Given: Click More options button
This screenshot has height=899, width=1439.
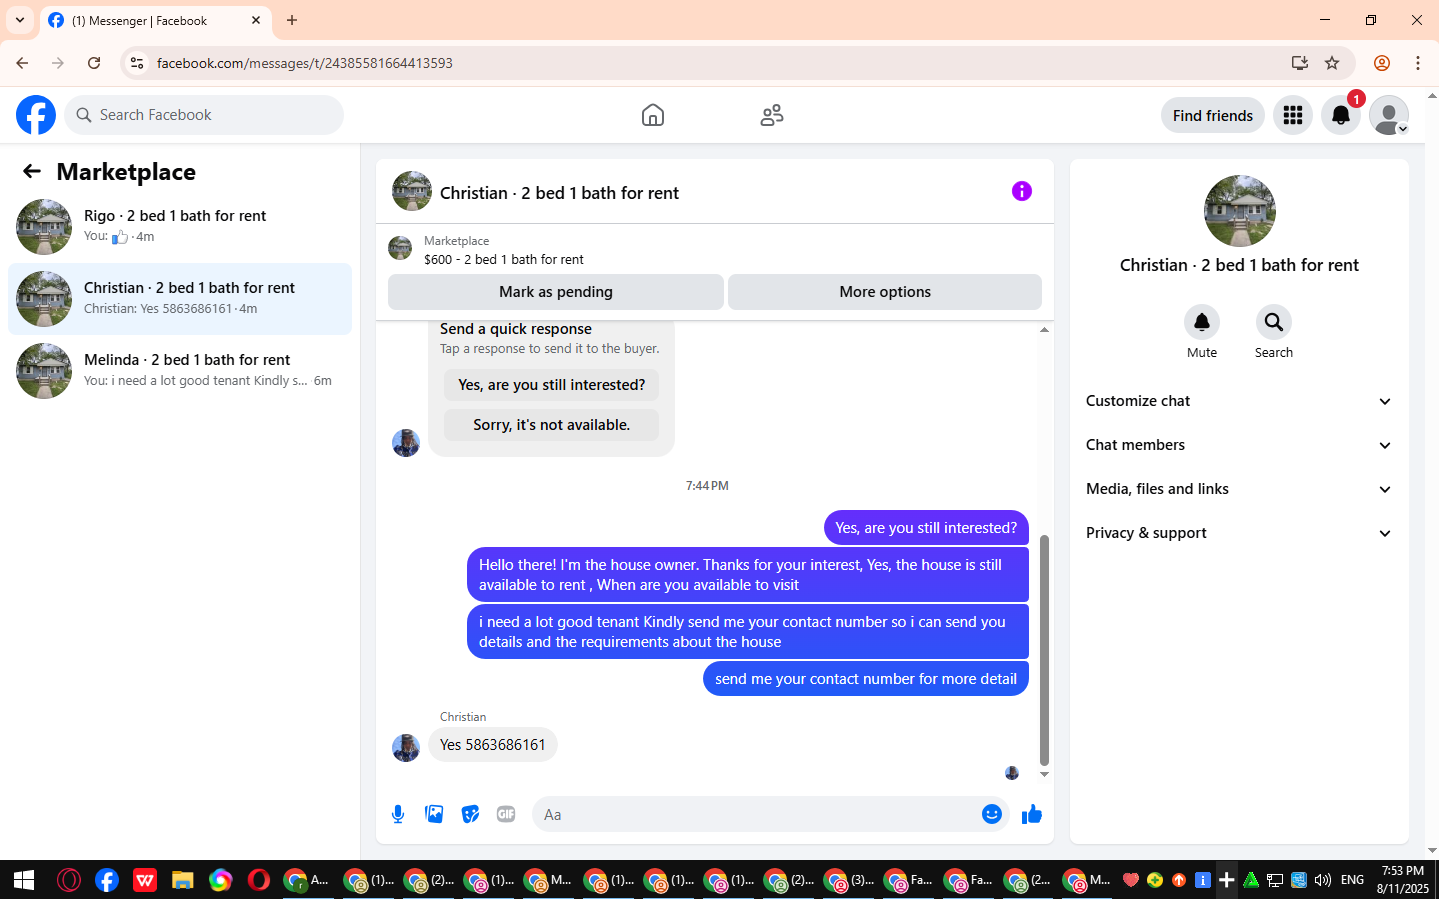Looking at the screenshot, I should click(885, 292).
